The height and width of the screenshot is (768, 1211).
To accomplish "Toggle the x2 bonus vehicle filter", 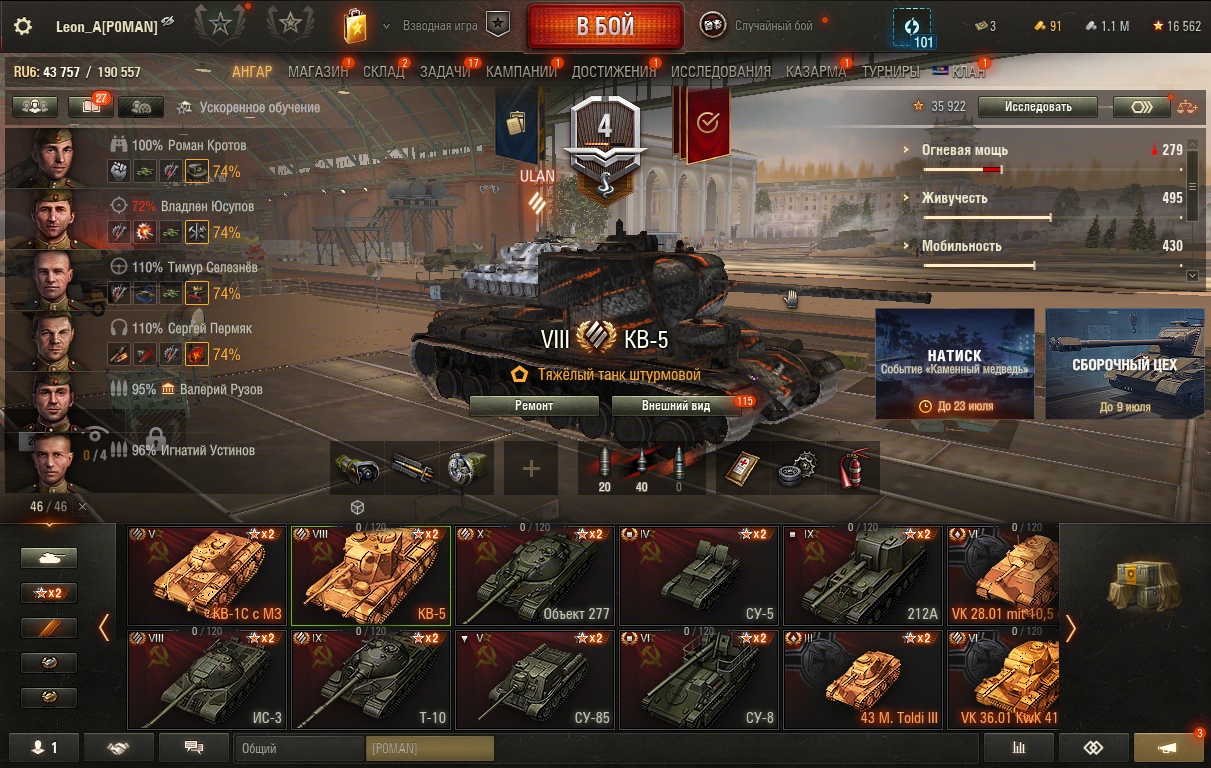I will (x=49, y=593).
